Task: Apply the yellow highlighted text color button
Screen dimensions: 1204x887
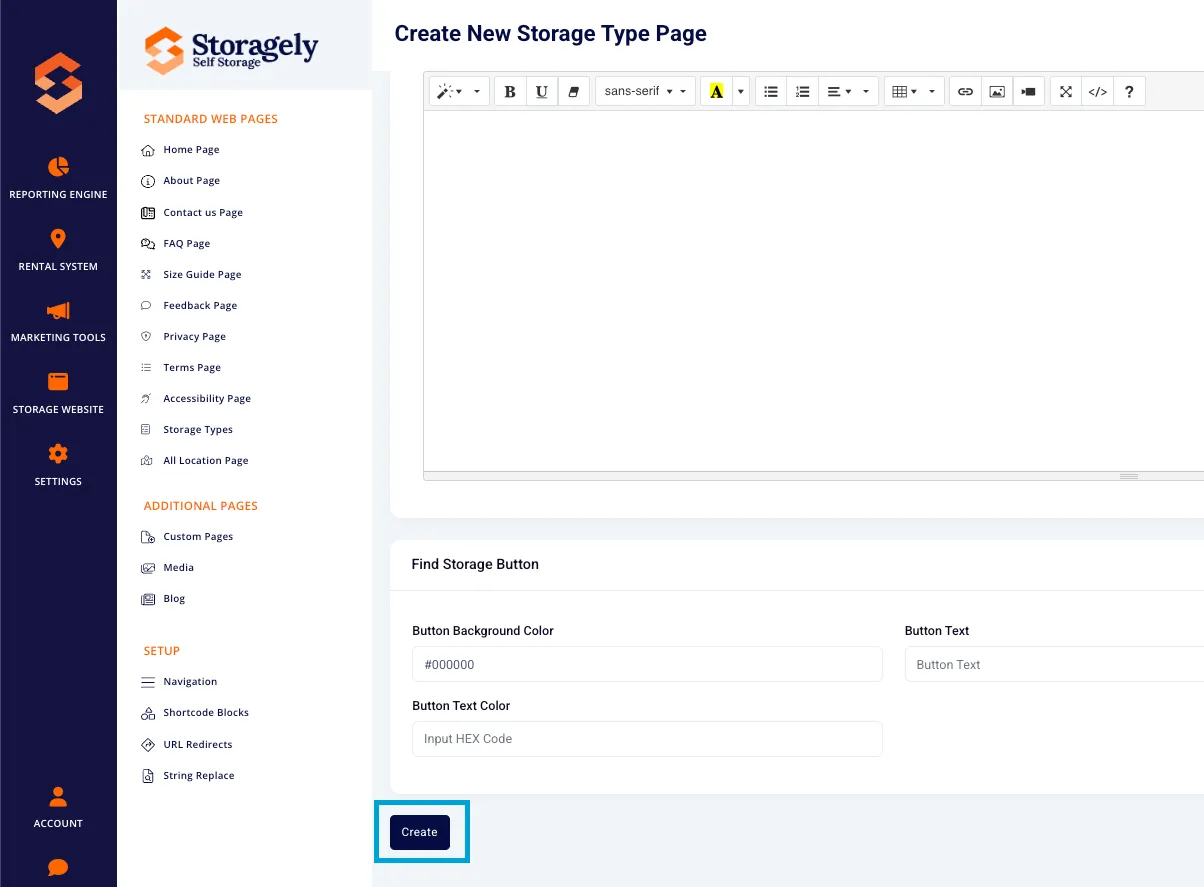Action: 716,91
